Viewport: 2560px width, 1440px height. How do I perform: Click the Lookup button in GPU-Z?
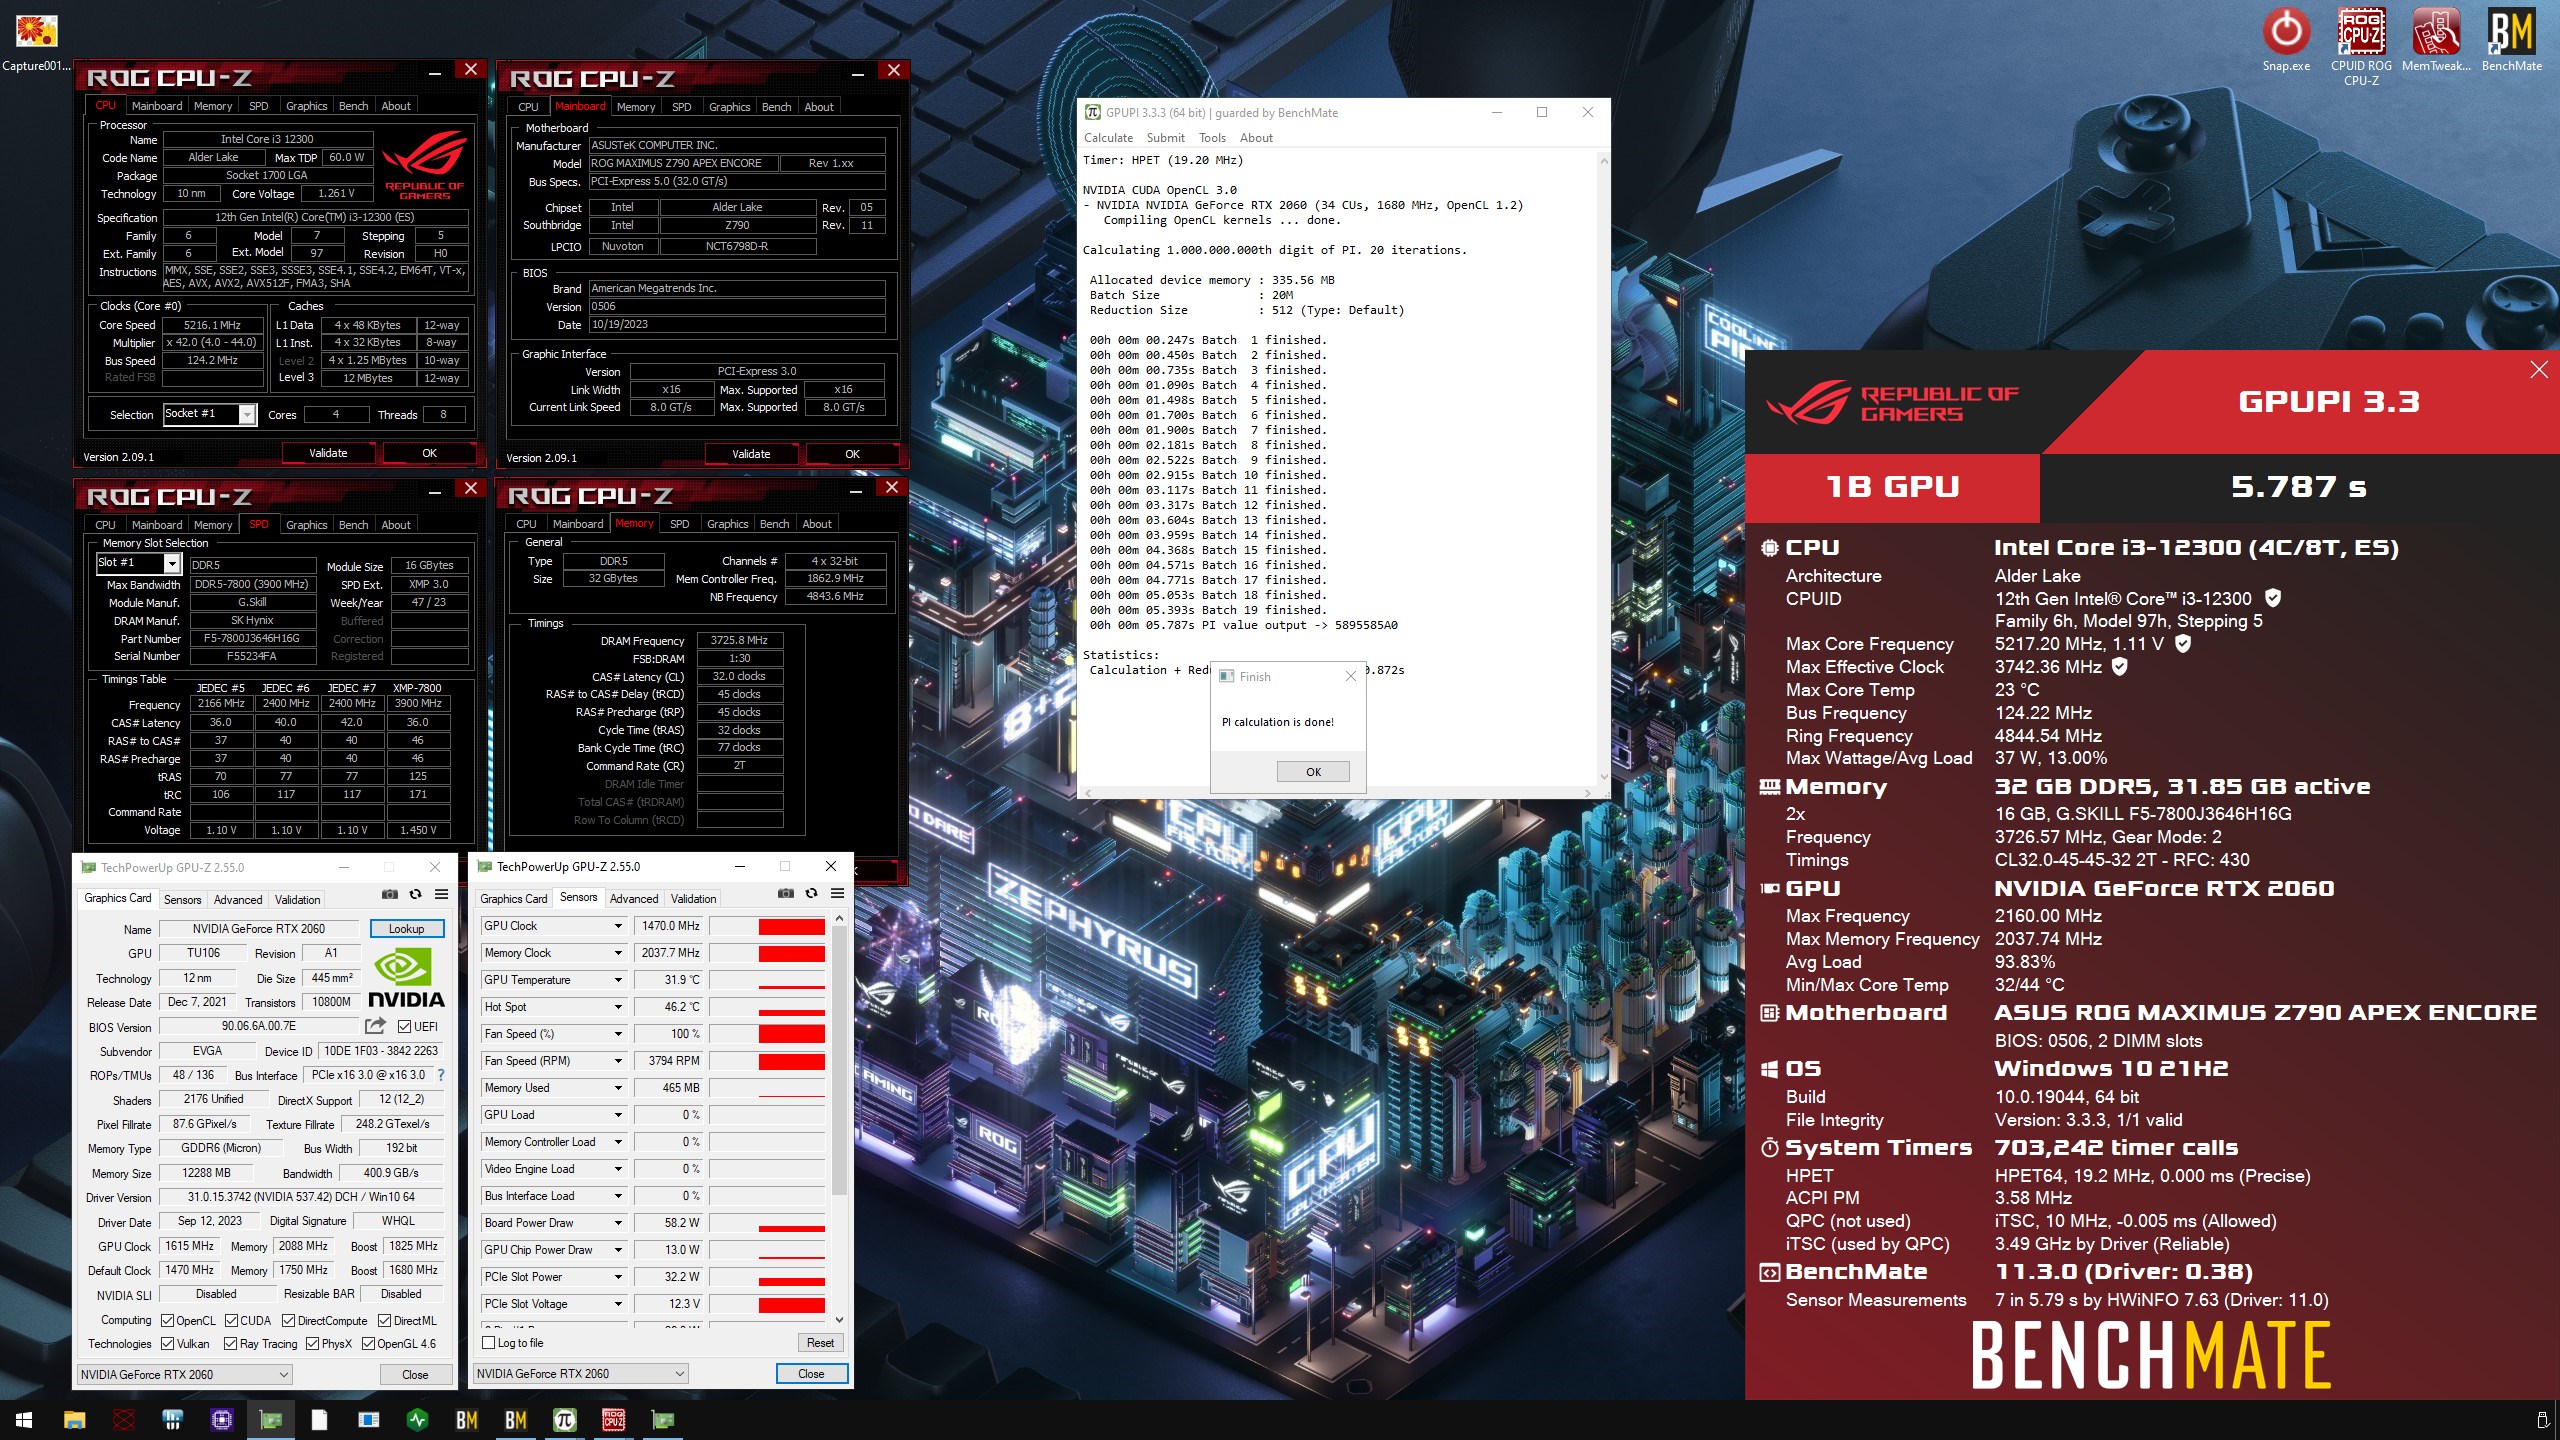[406, 928]
